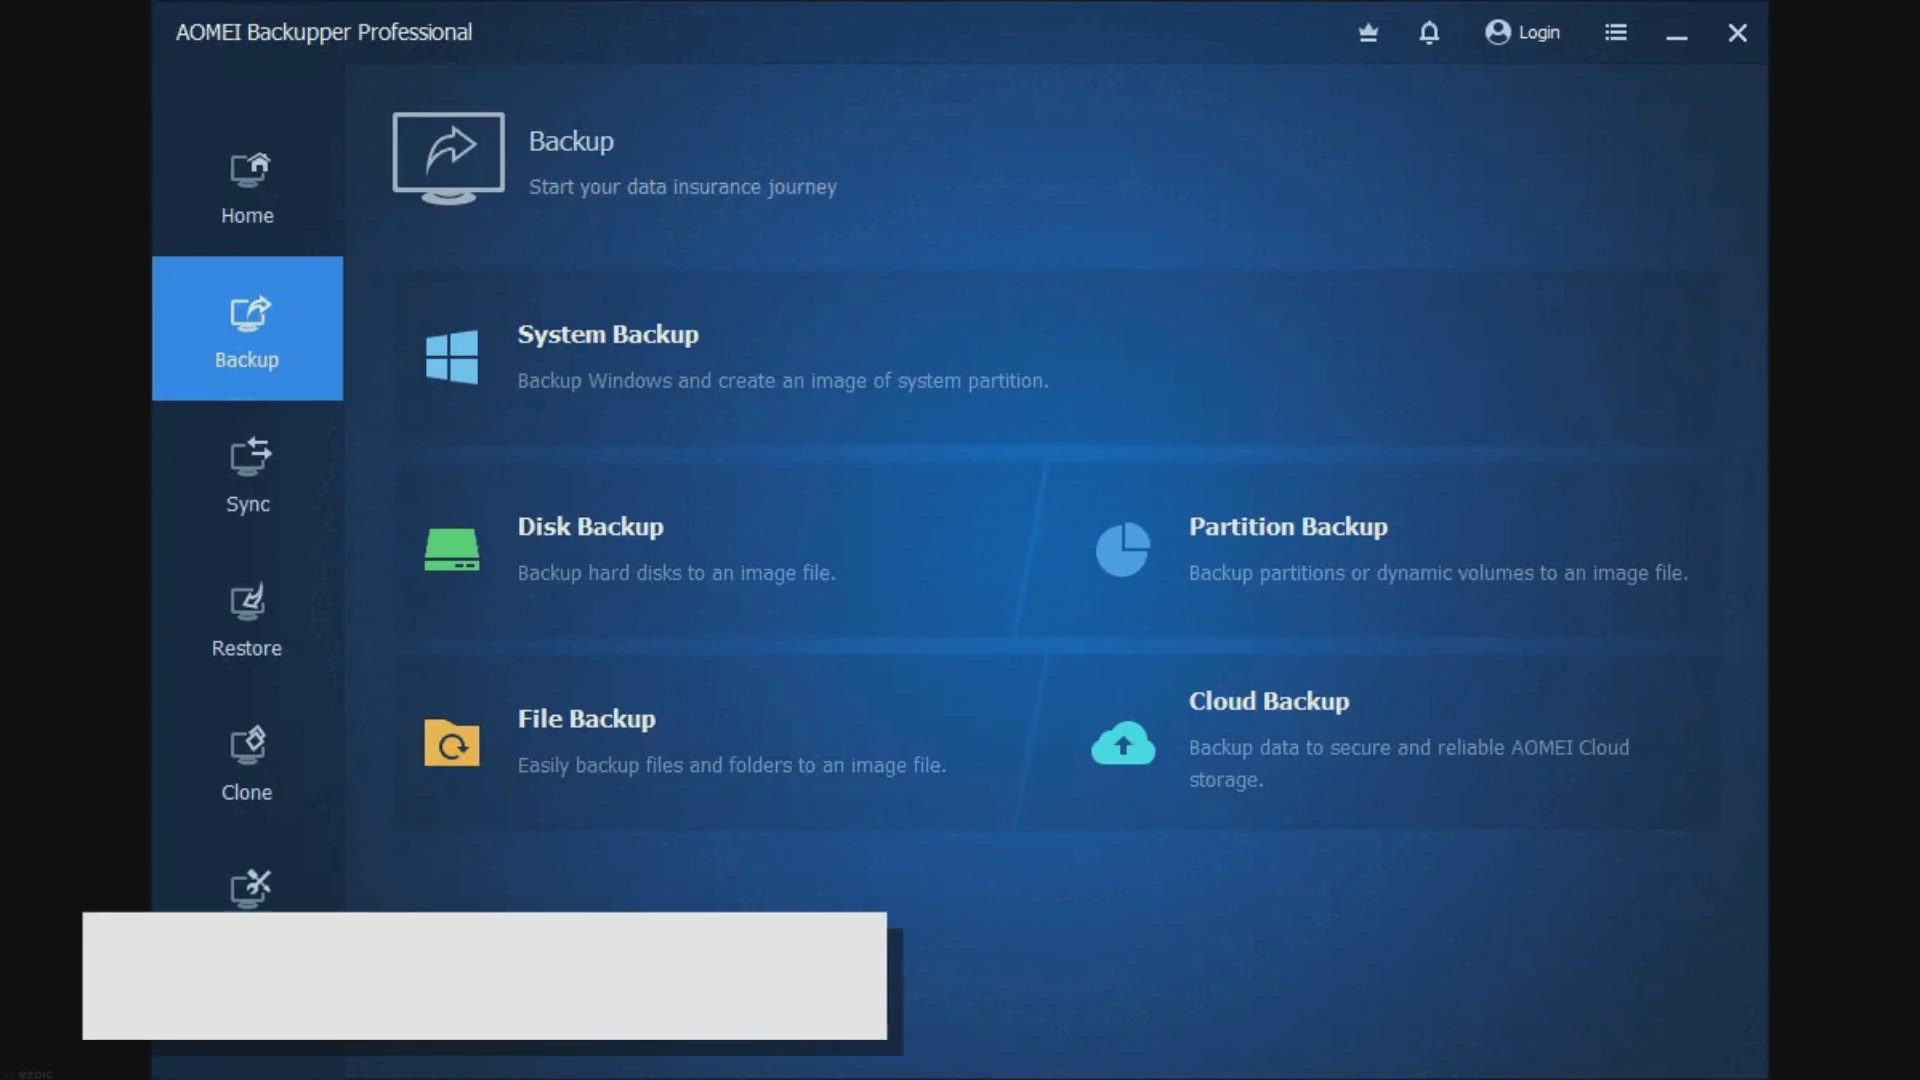Start File Backup via its title
1920x1080 pixels.
pyautogui.click(x=586, y=718)
